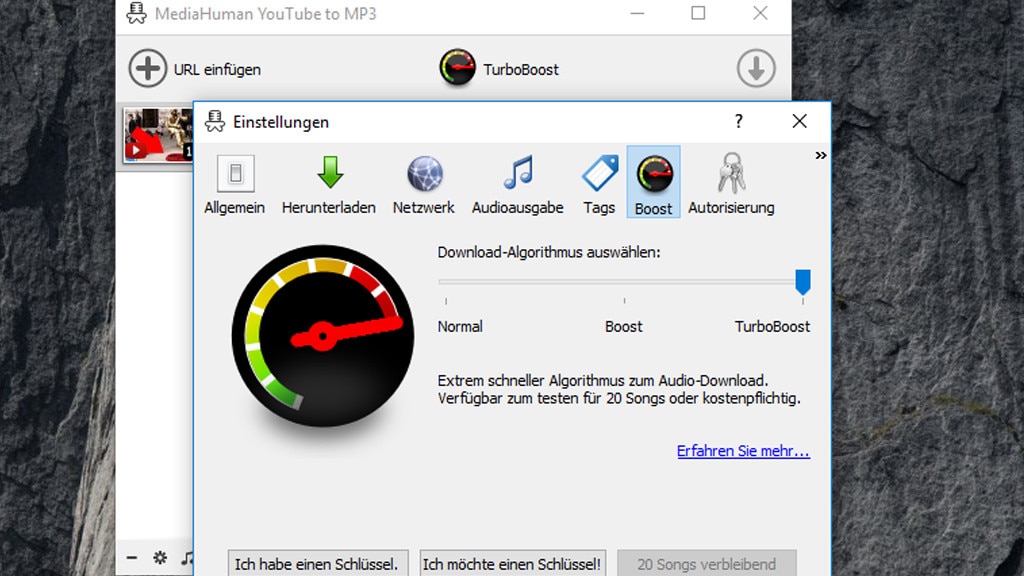
Task: Open the Autorisierung settings tab
Action: (731, 184)
